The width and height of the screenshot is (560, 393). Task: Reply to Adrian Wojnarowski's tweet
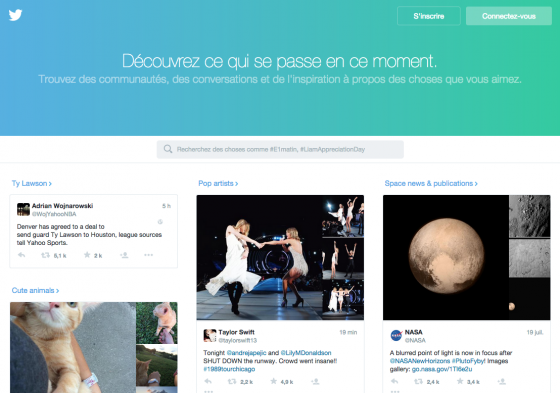pos(21,255)
